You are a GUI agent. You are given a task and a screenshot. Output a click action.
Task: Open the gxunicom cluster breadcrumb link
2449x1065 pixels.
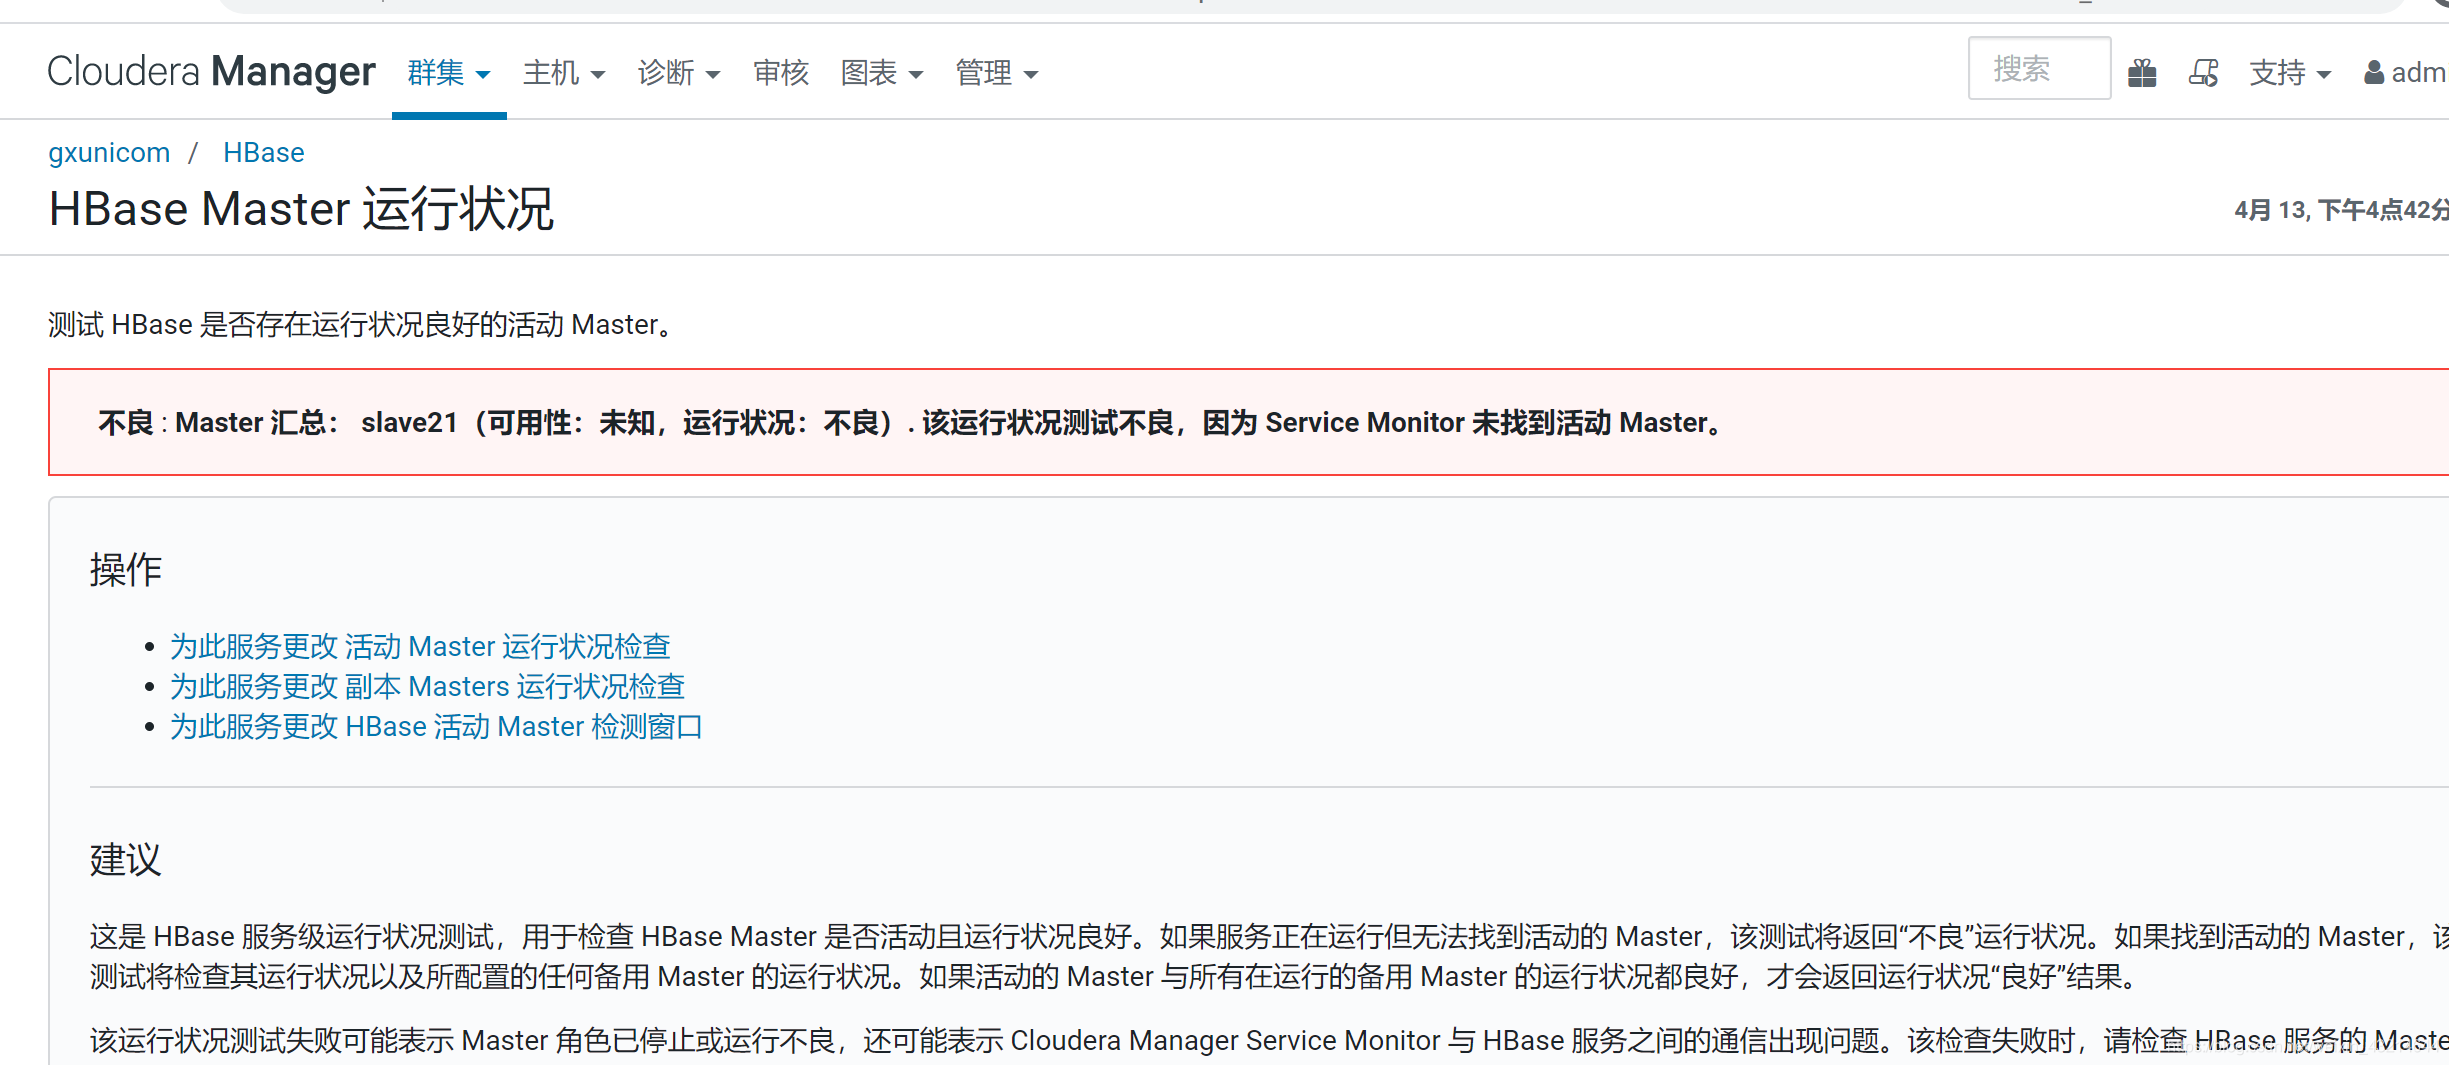pyautogui.click(x=109, y=152)
